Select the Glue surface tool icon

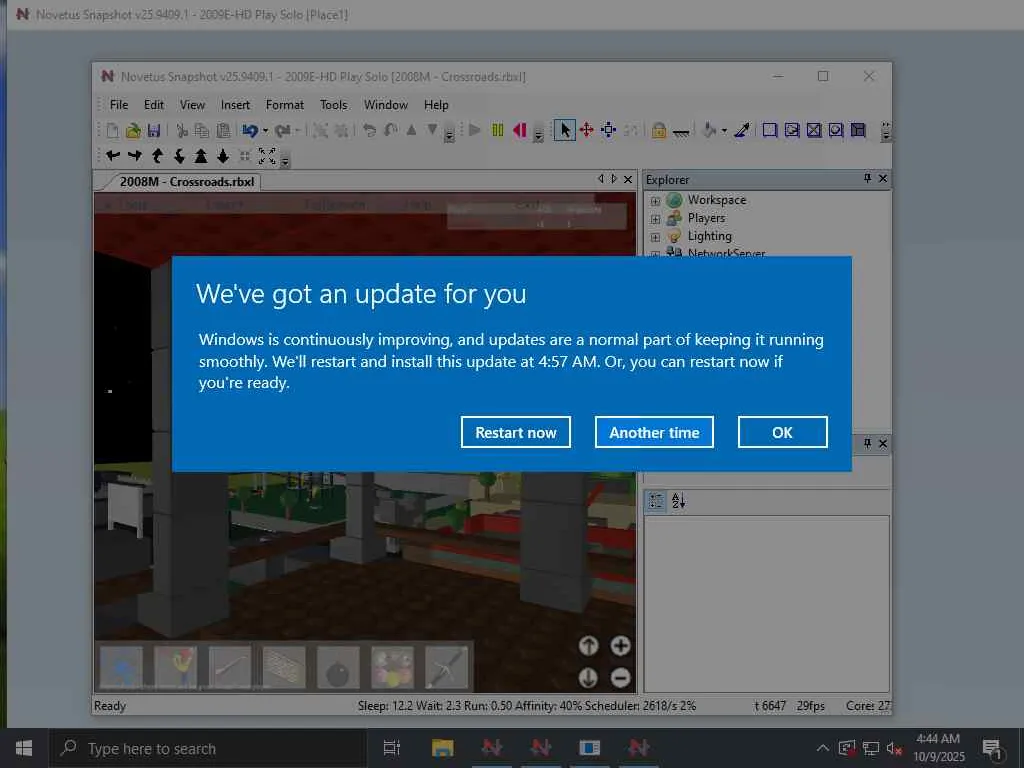tap(792, 131)
